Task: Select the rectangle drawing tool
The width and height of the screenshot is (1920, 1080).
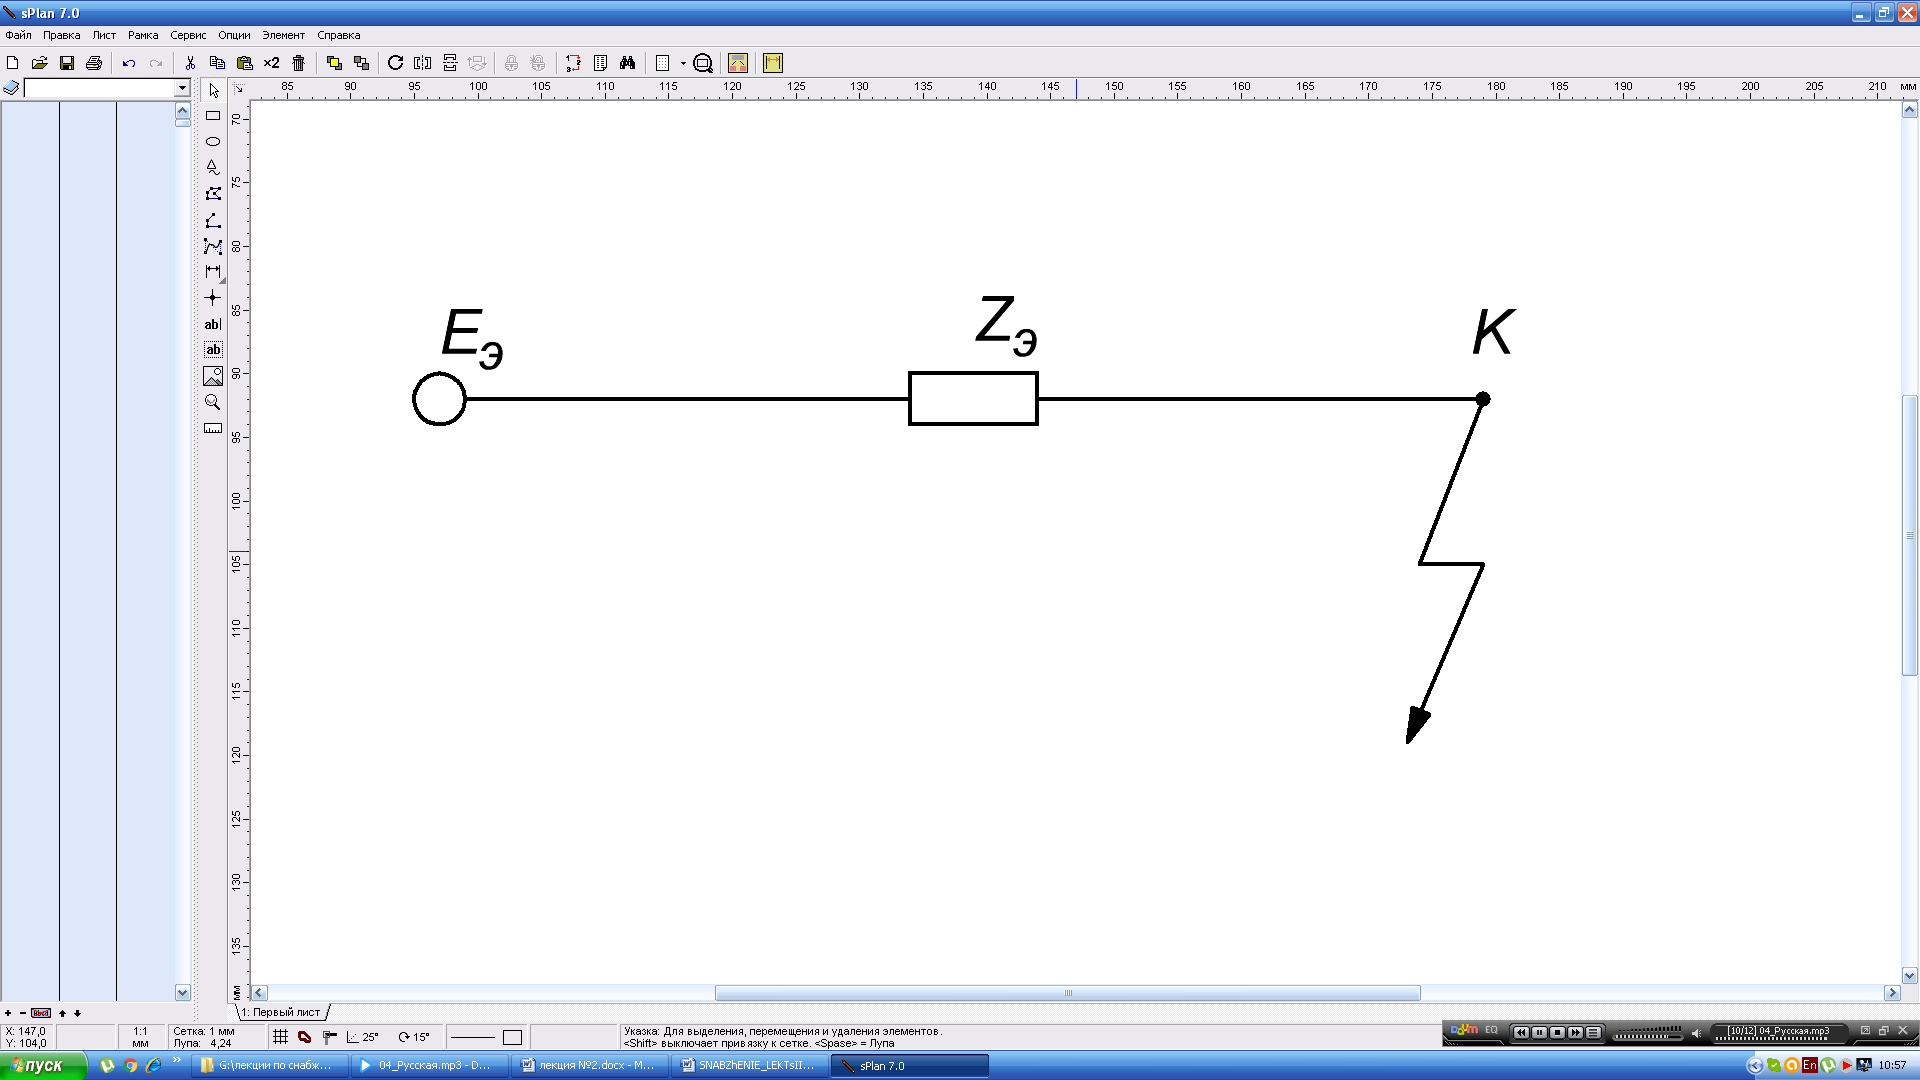Action: [x=213, y=116]
